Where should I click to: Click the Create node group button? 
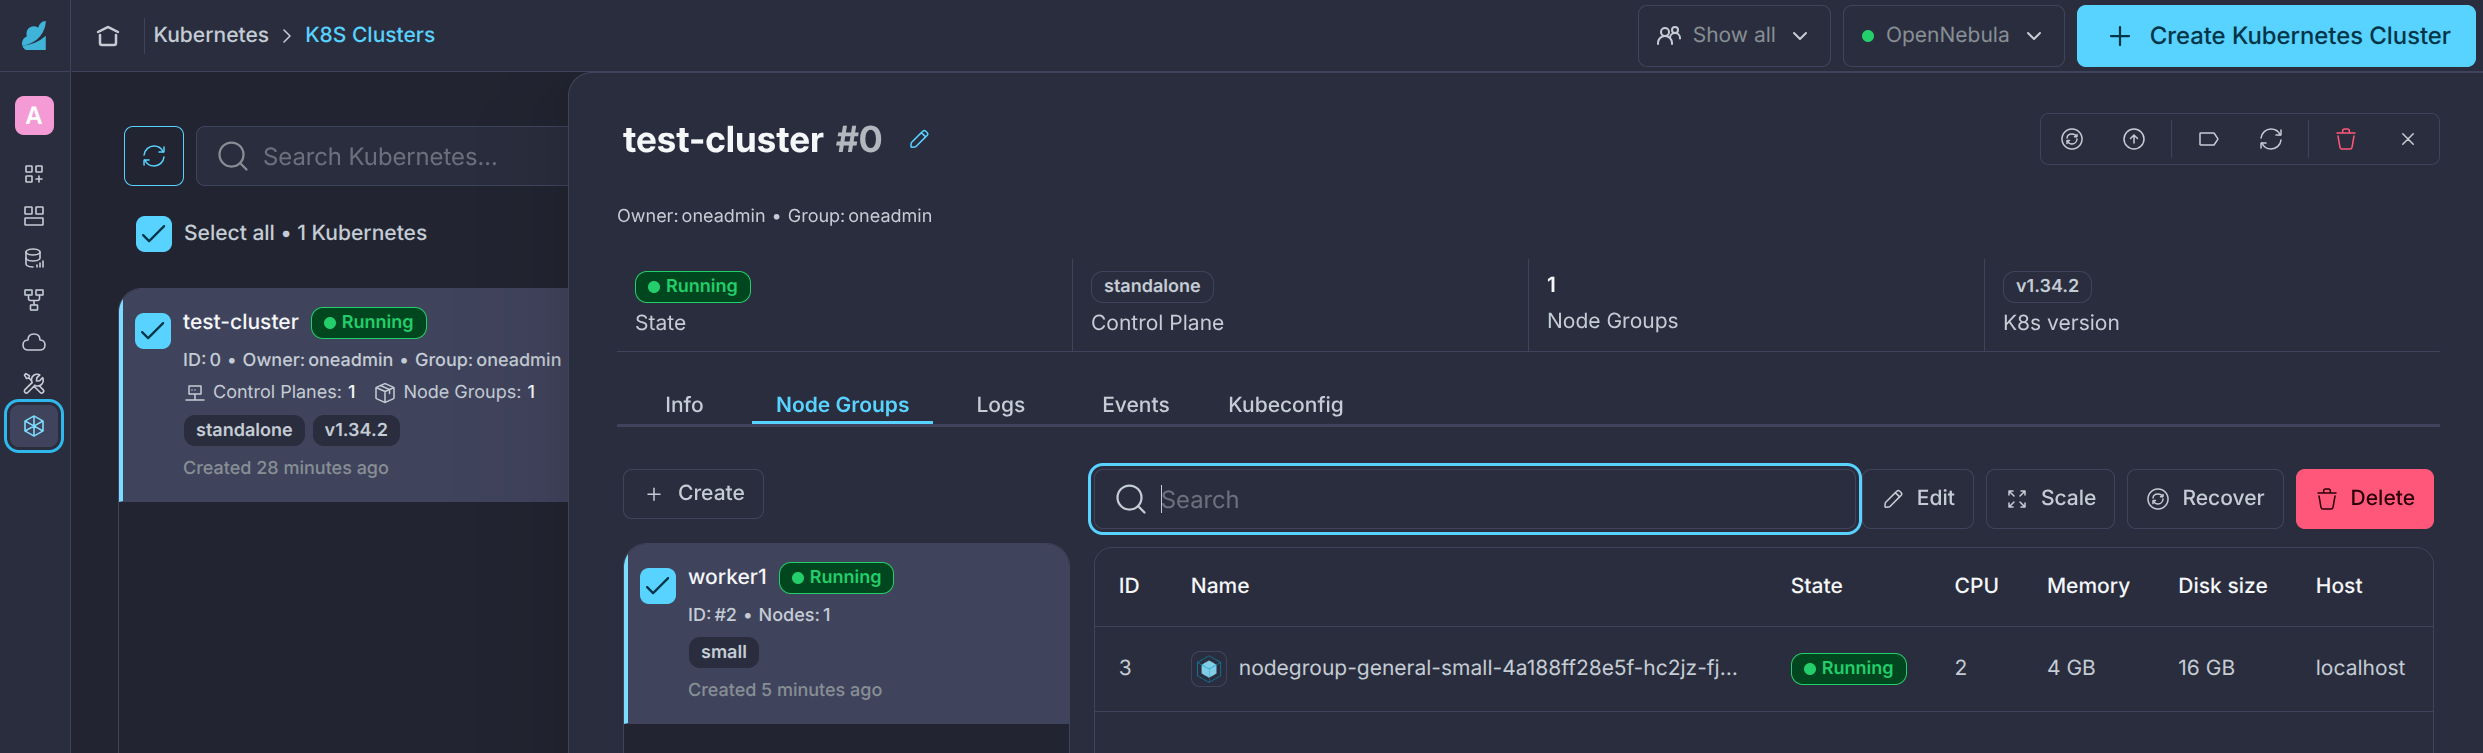coord(693,494)
